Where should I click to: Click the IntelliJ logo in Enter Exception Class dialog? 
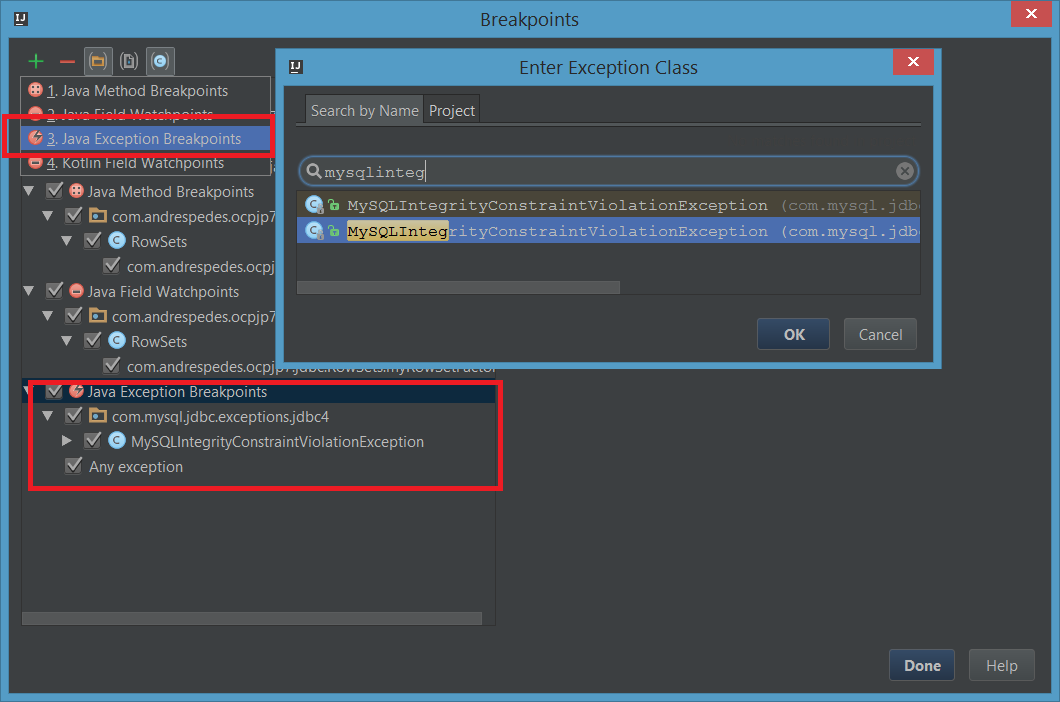click(x=295, y=66)
